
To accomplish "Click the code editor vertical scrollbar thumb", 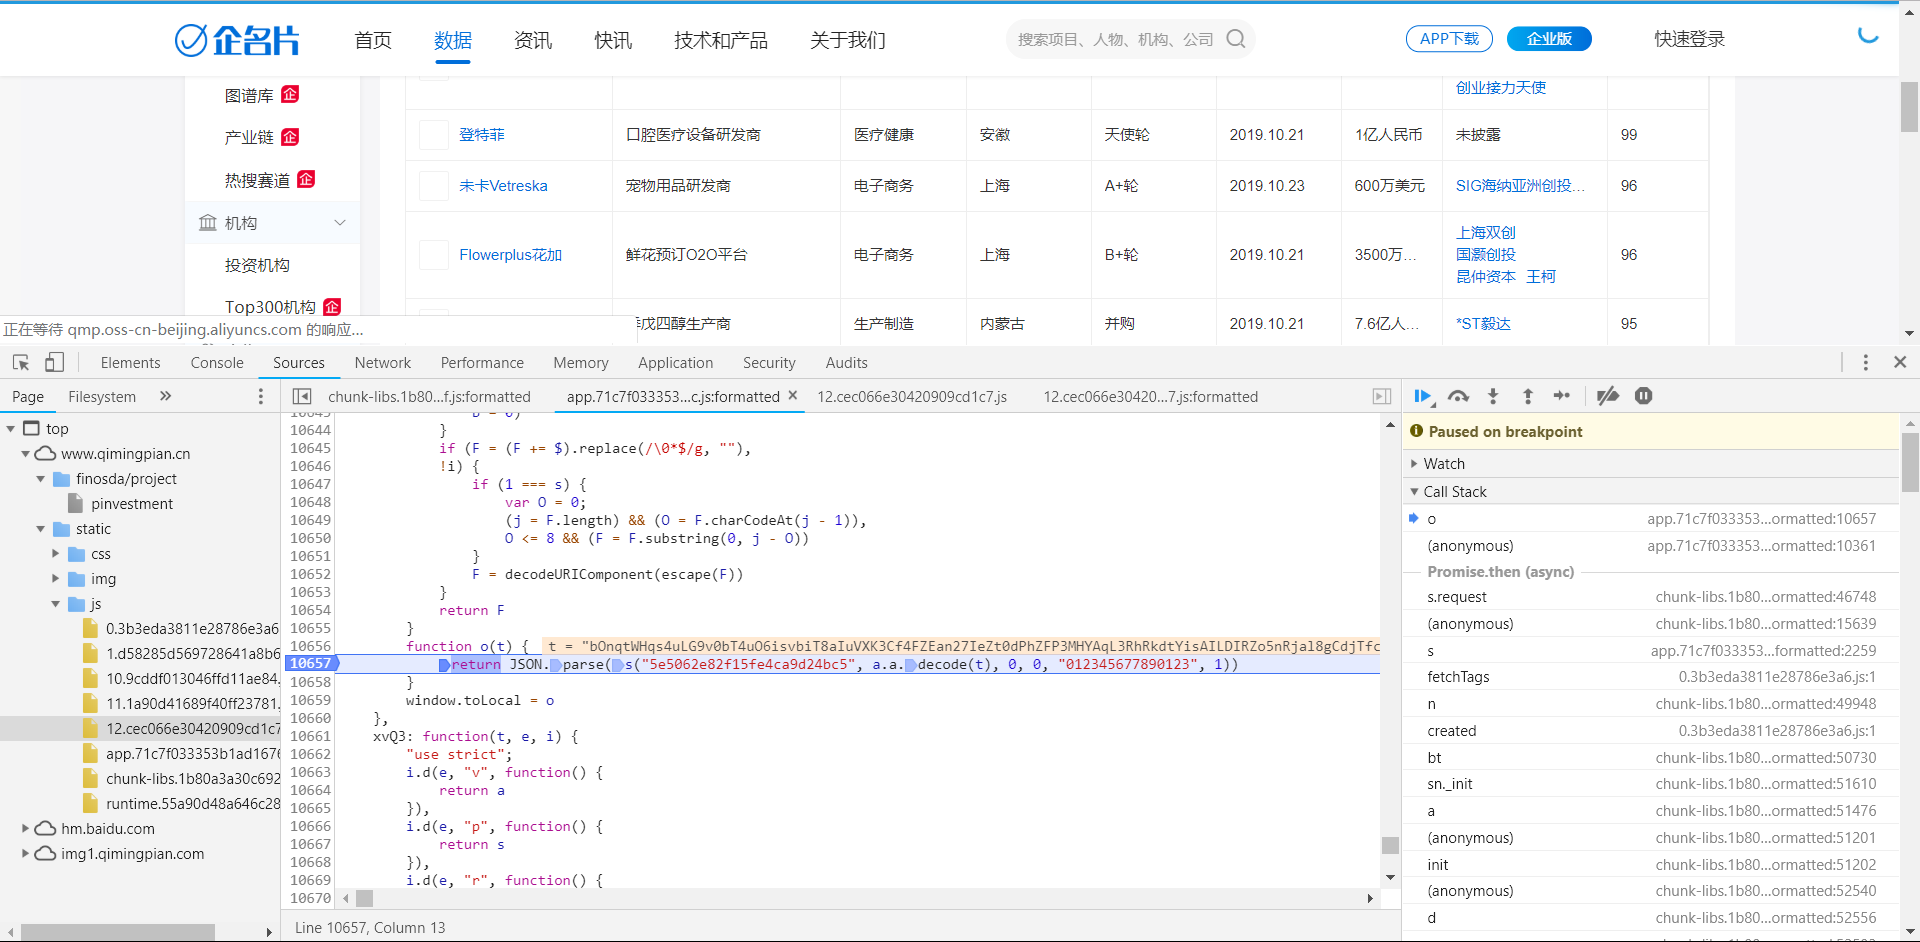I will 1390,845.
